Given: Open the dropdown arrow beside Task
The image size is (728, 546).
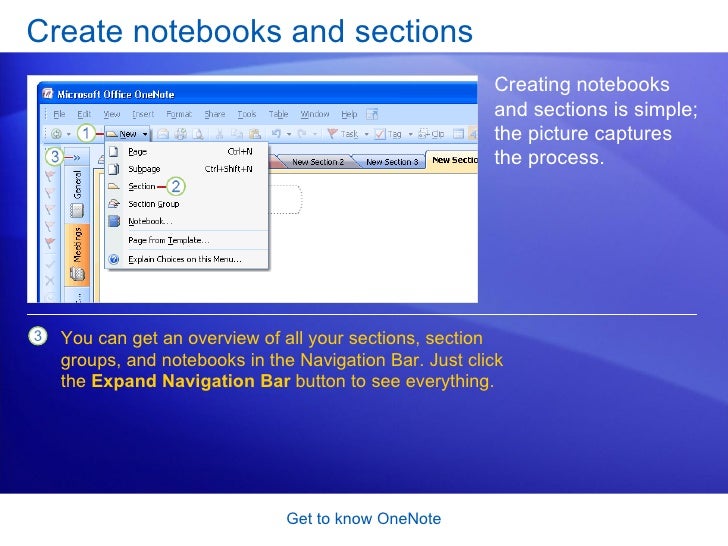Looking at the screenshot, I should point(366,134).
